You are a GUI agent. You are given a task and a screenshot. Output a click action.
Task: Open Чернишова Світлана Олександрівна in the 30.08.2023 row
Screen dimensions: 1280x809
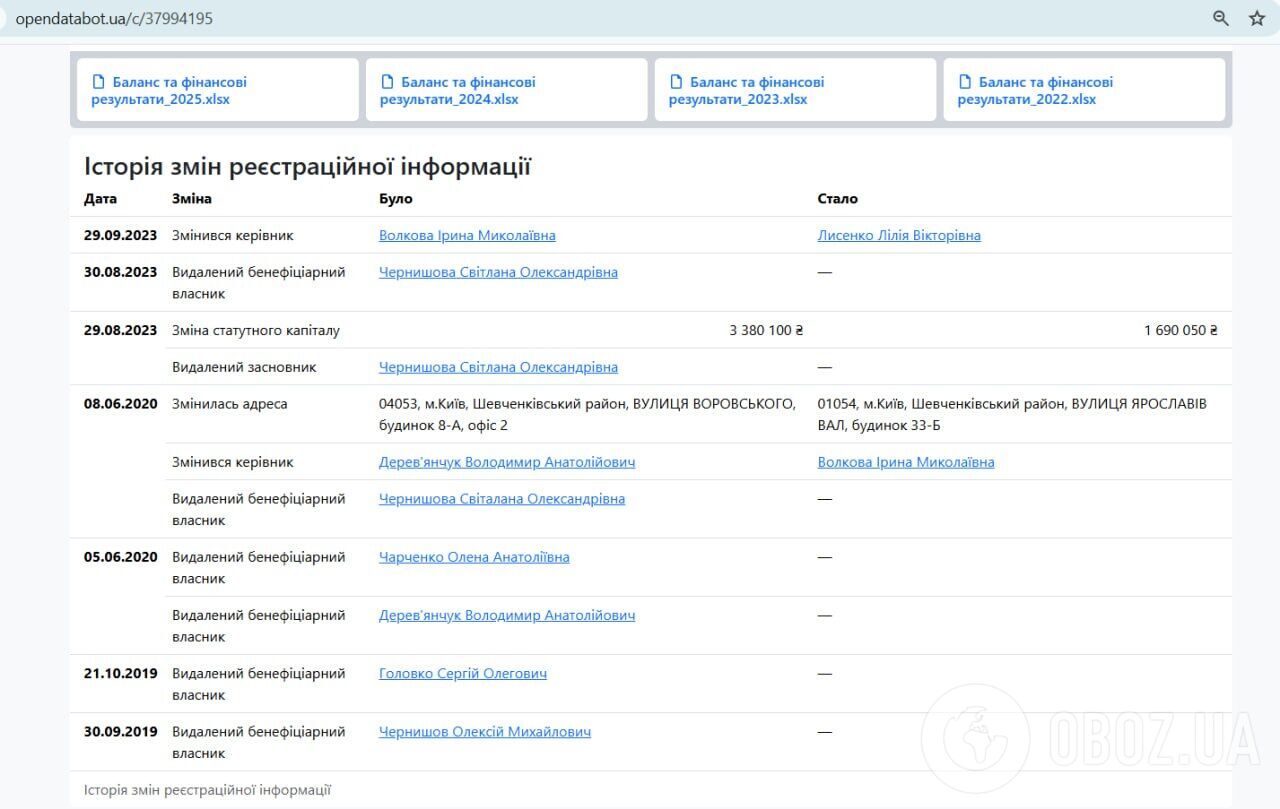click(498, 272)
